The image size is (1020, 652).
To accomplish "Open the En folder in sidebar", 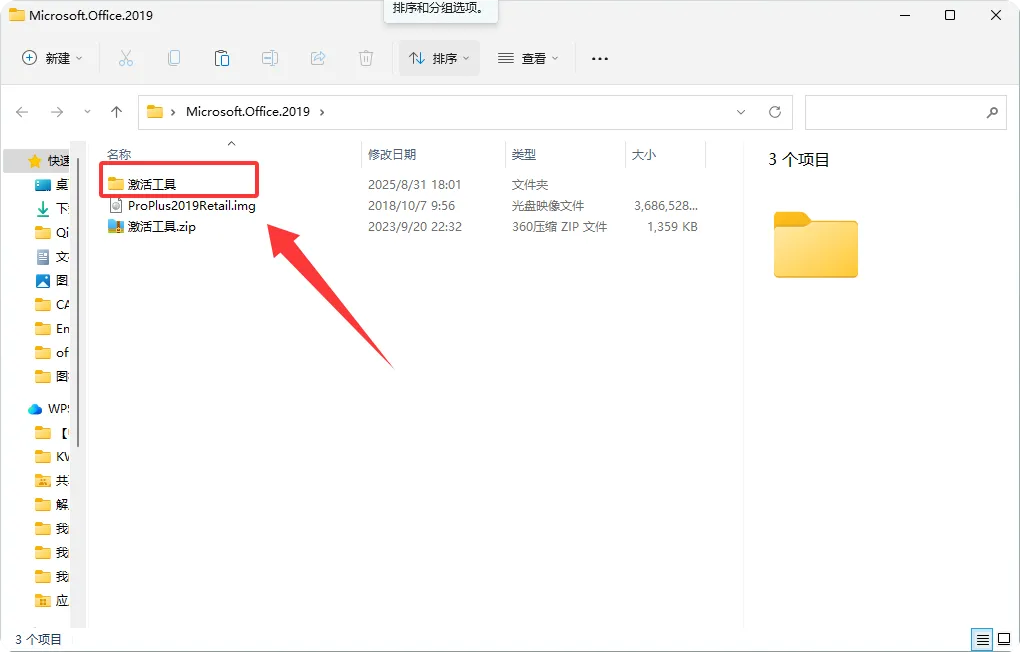I will 51,329.
